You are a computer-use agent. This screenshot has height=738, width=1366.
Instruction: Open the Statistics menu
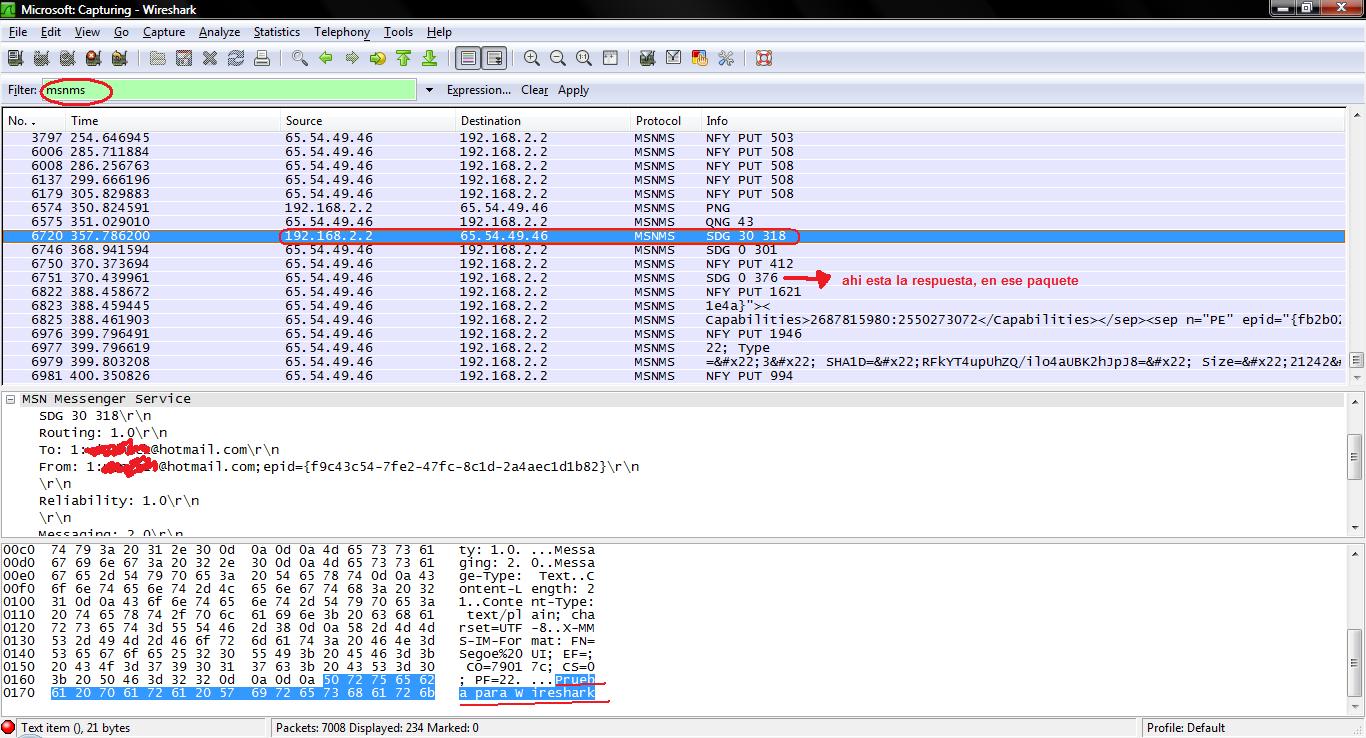coord(276,32)
